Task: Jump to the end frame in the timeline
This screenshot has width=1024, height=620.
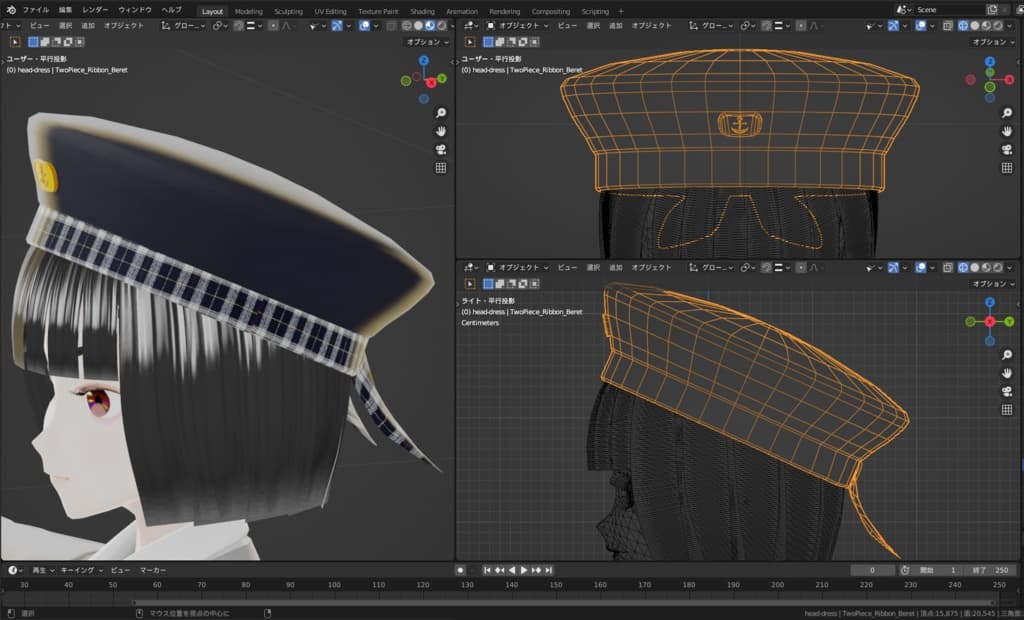Action: pyautogui.click(x=549, y=570)
